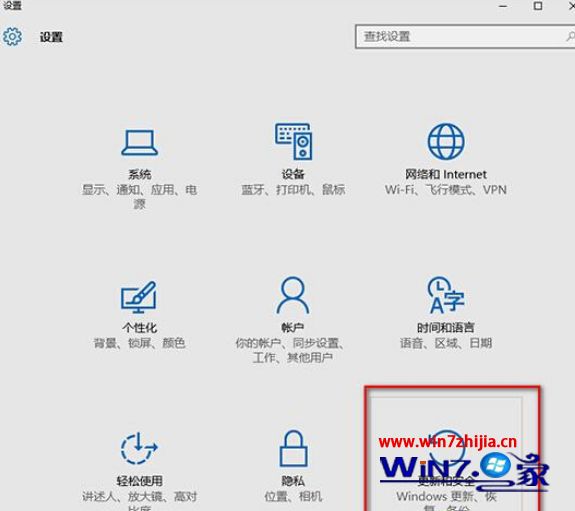Open the 帐户 person icon

[x=293, y=295]
